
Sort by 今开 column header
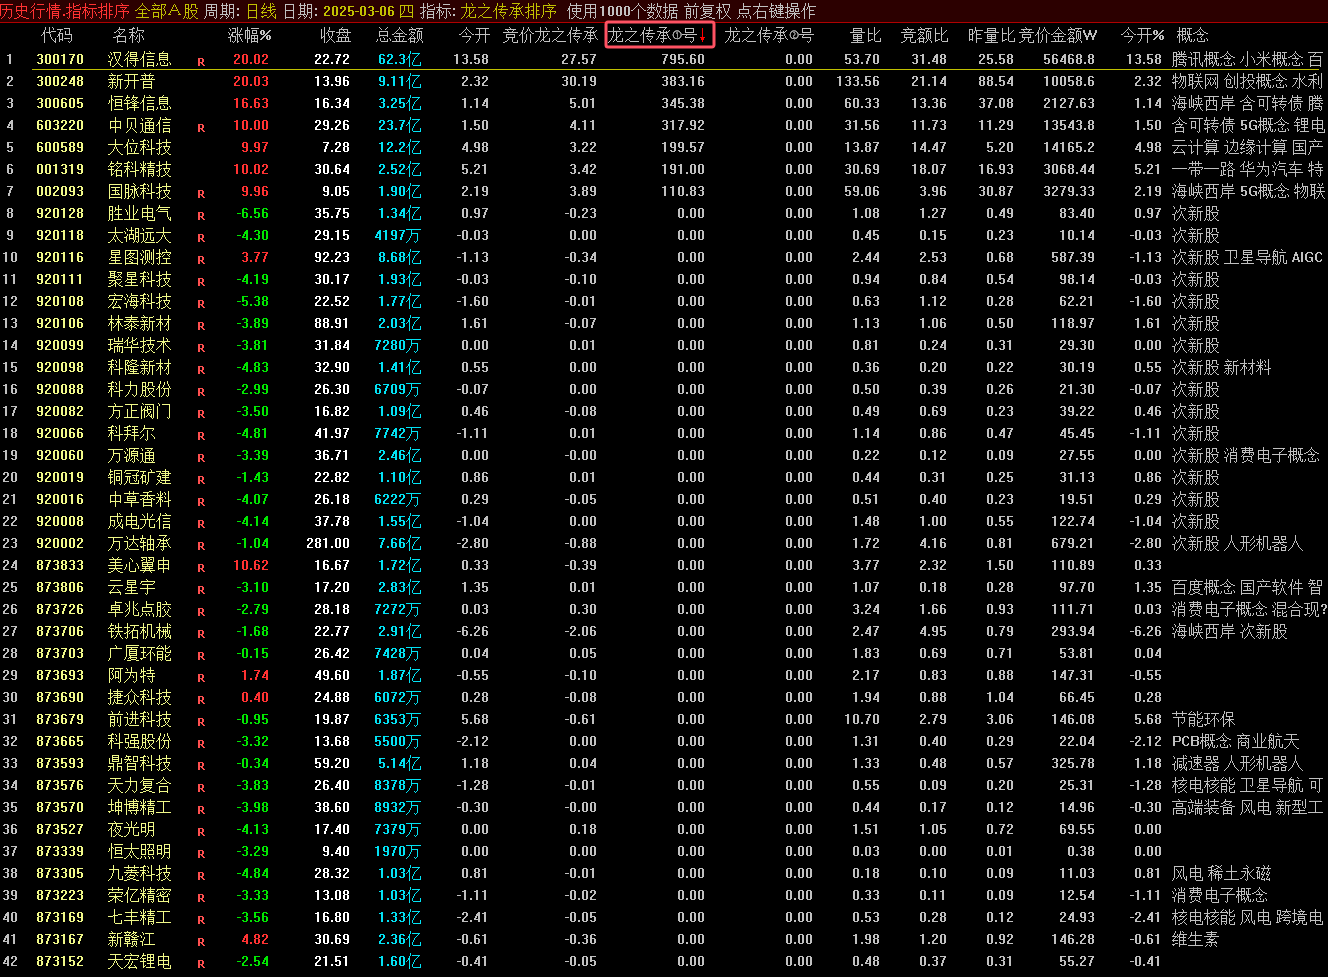click(x=474, y=35)
